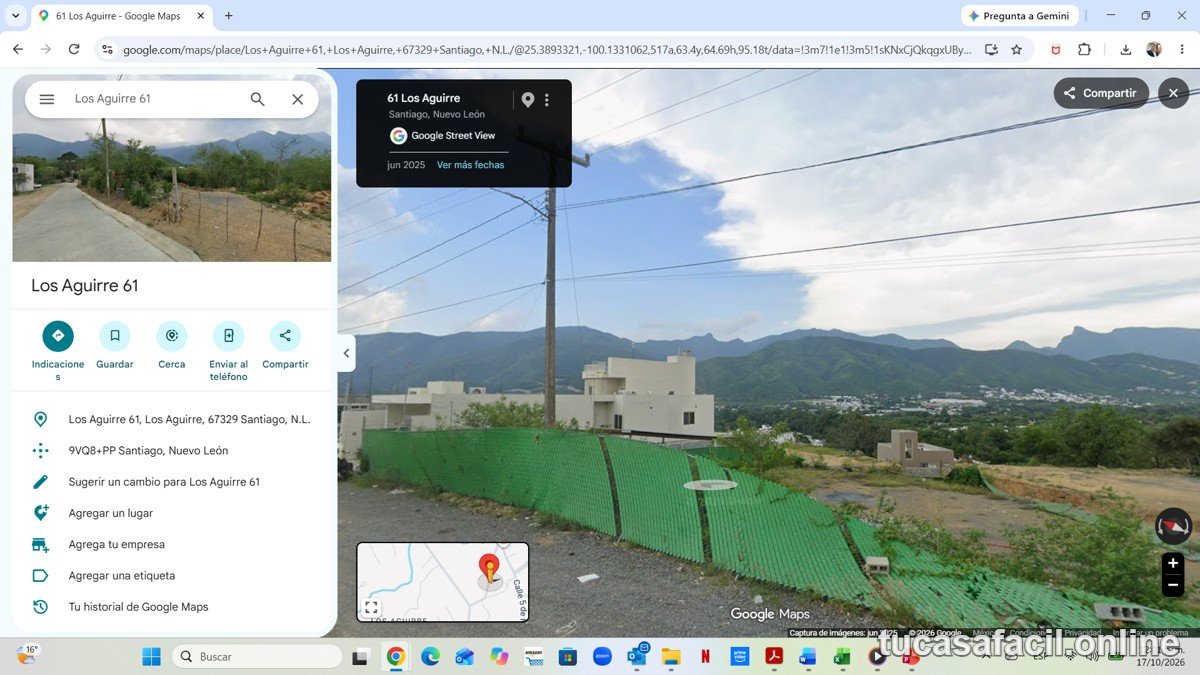The image size is (1200, 675).
Task: Open the mini map thumbnail
Action: (x=443, y=582)
